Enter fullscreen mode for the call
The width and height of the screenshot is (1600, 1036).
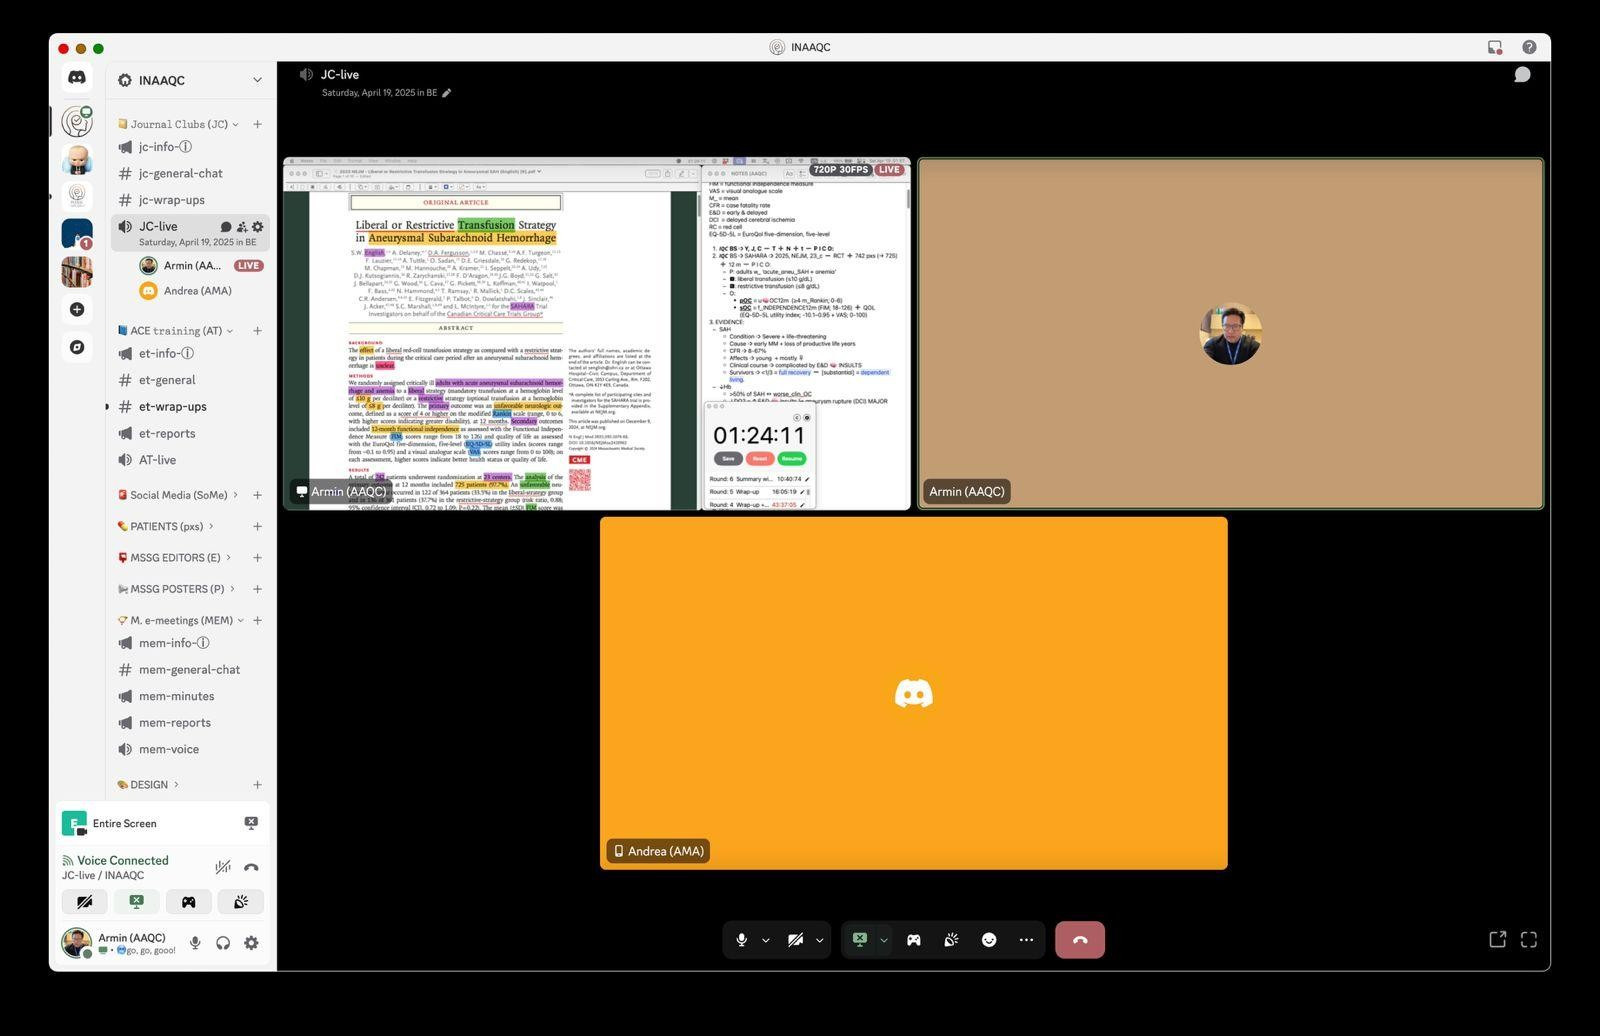tap(1528, 939)
